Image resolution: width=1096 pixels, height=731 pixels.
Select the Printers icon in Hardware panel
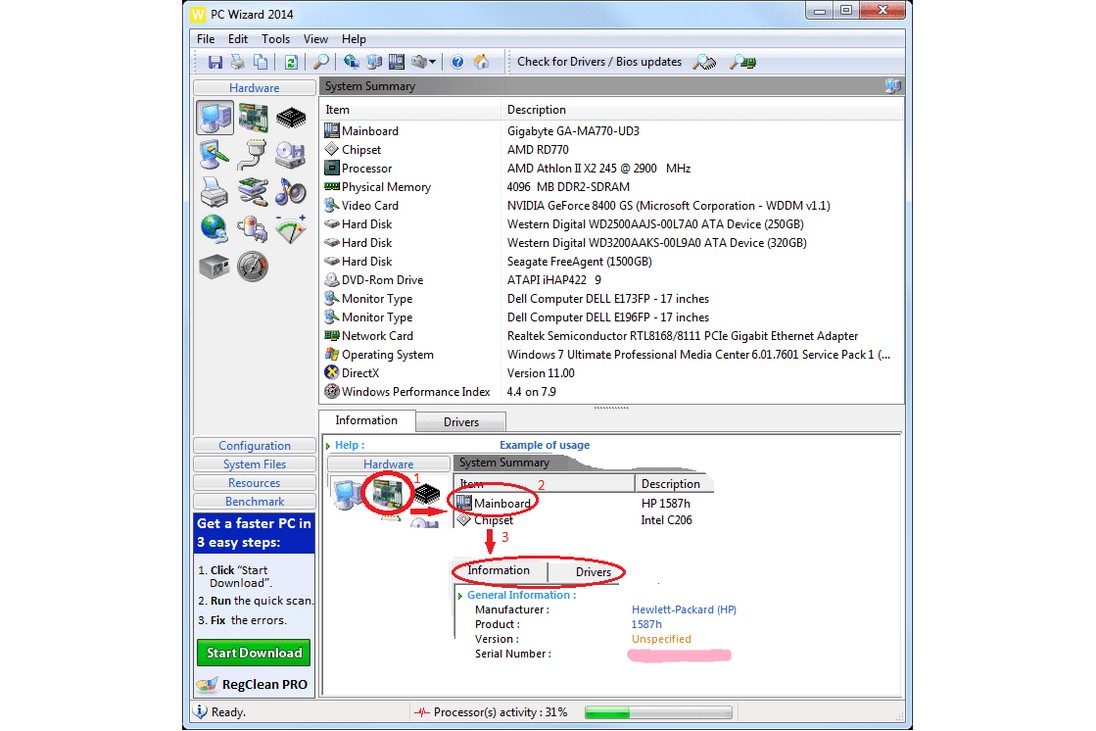click(214, 191)
